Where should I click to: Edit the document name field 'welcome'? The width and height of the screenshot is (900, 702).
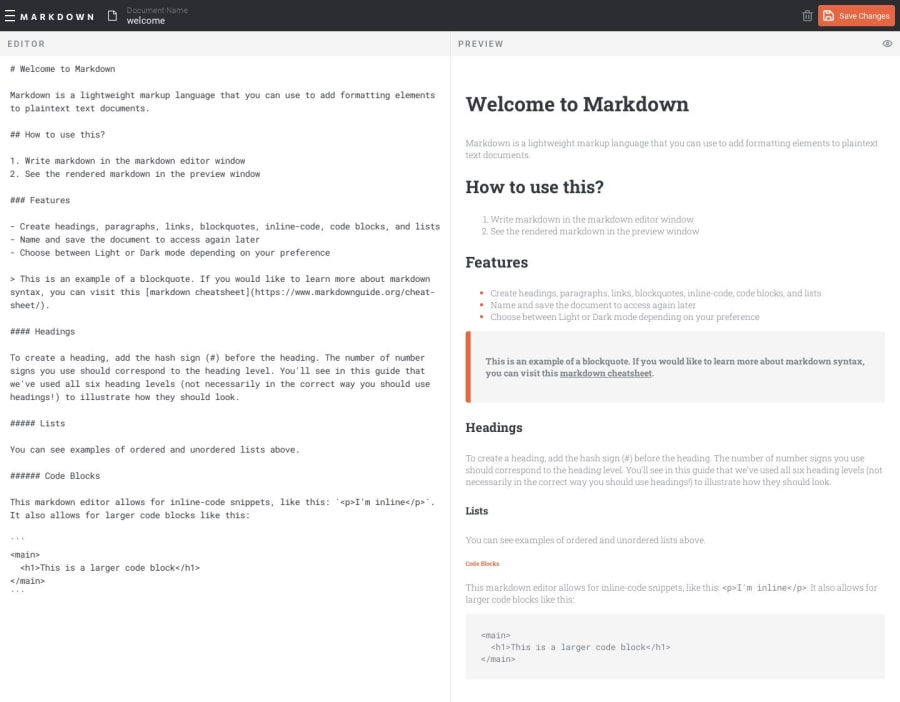(146, 21)
